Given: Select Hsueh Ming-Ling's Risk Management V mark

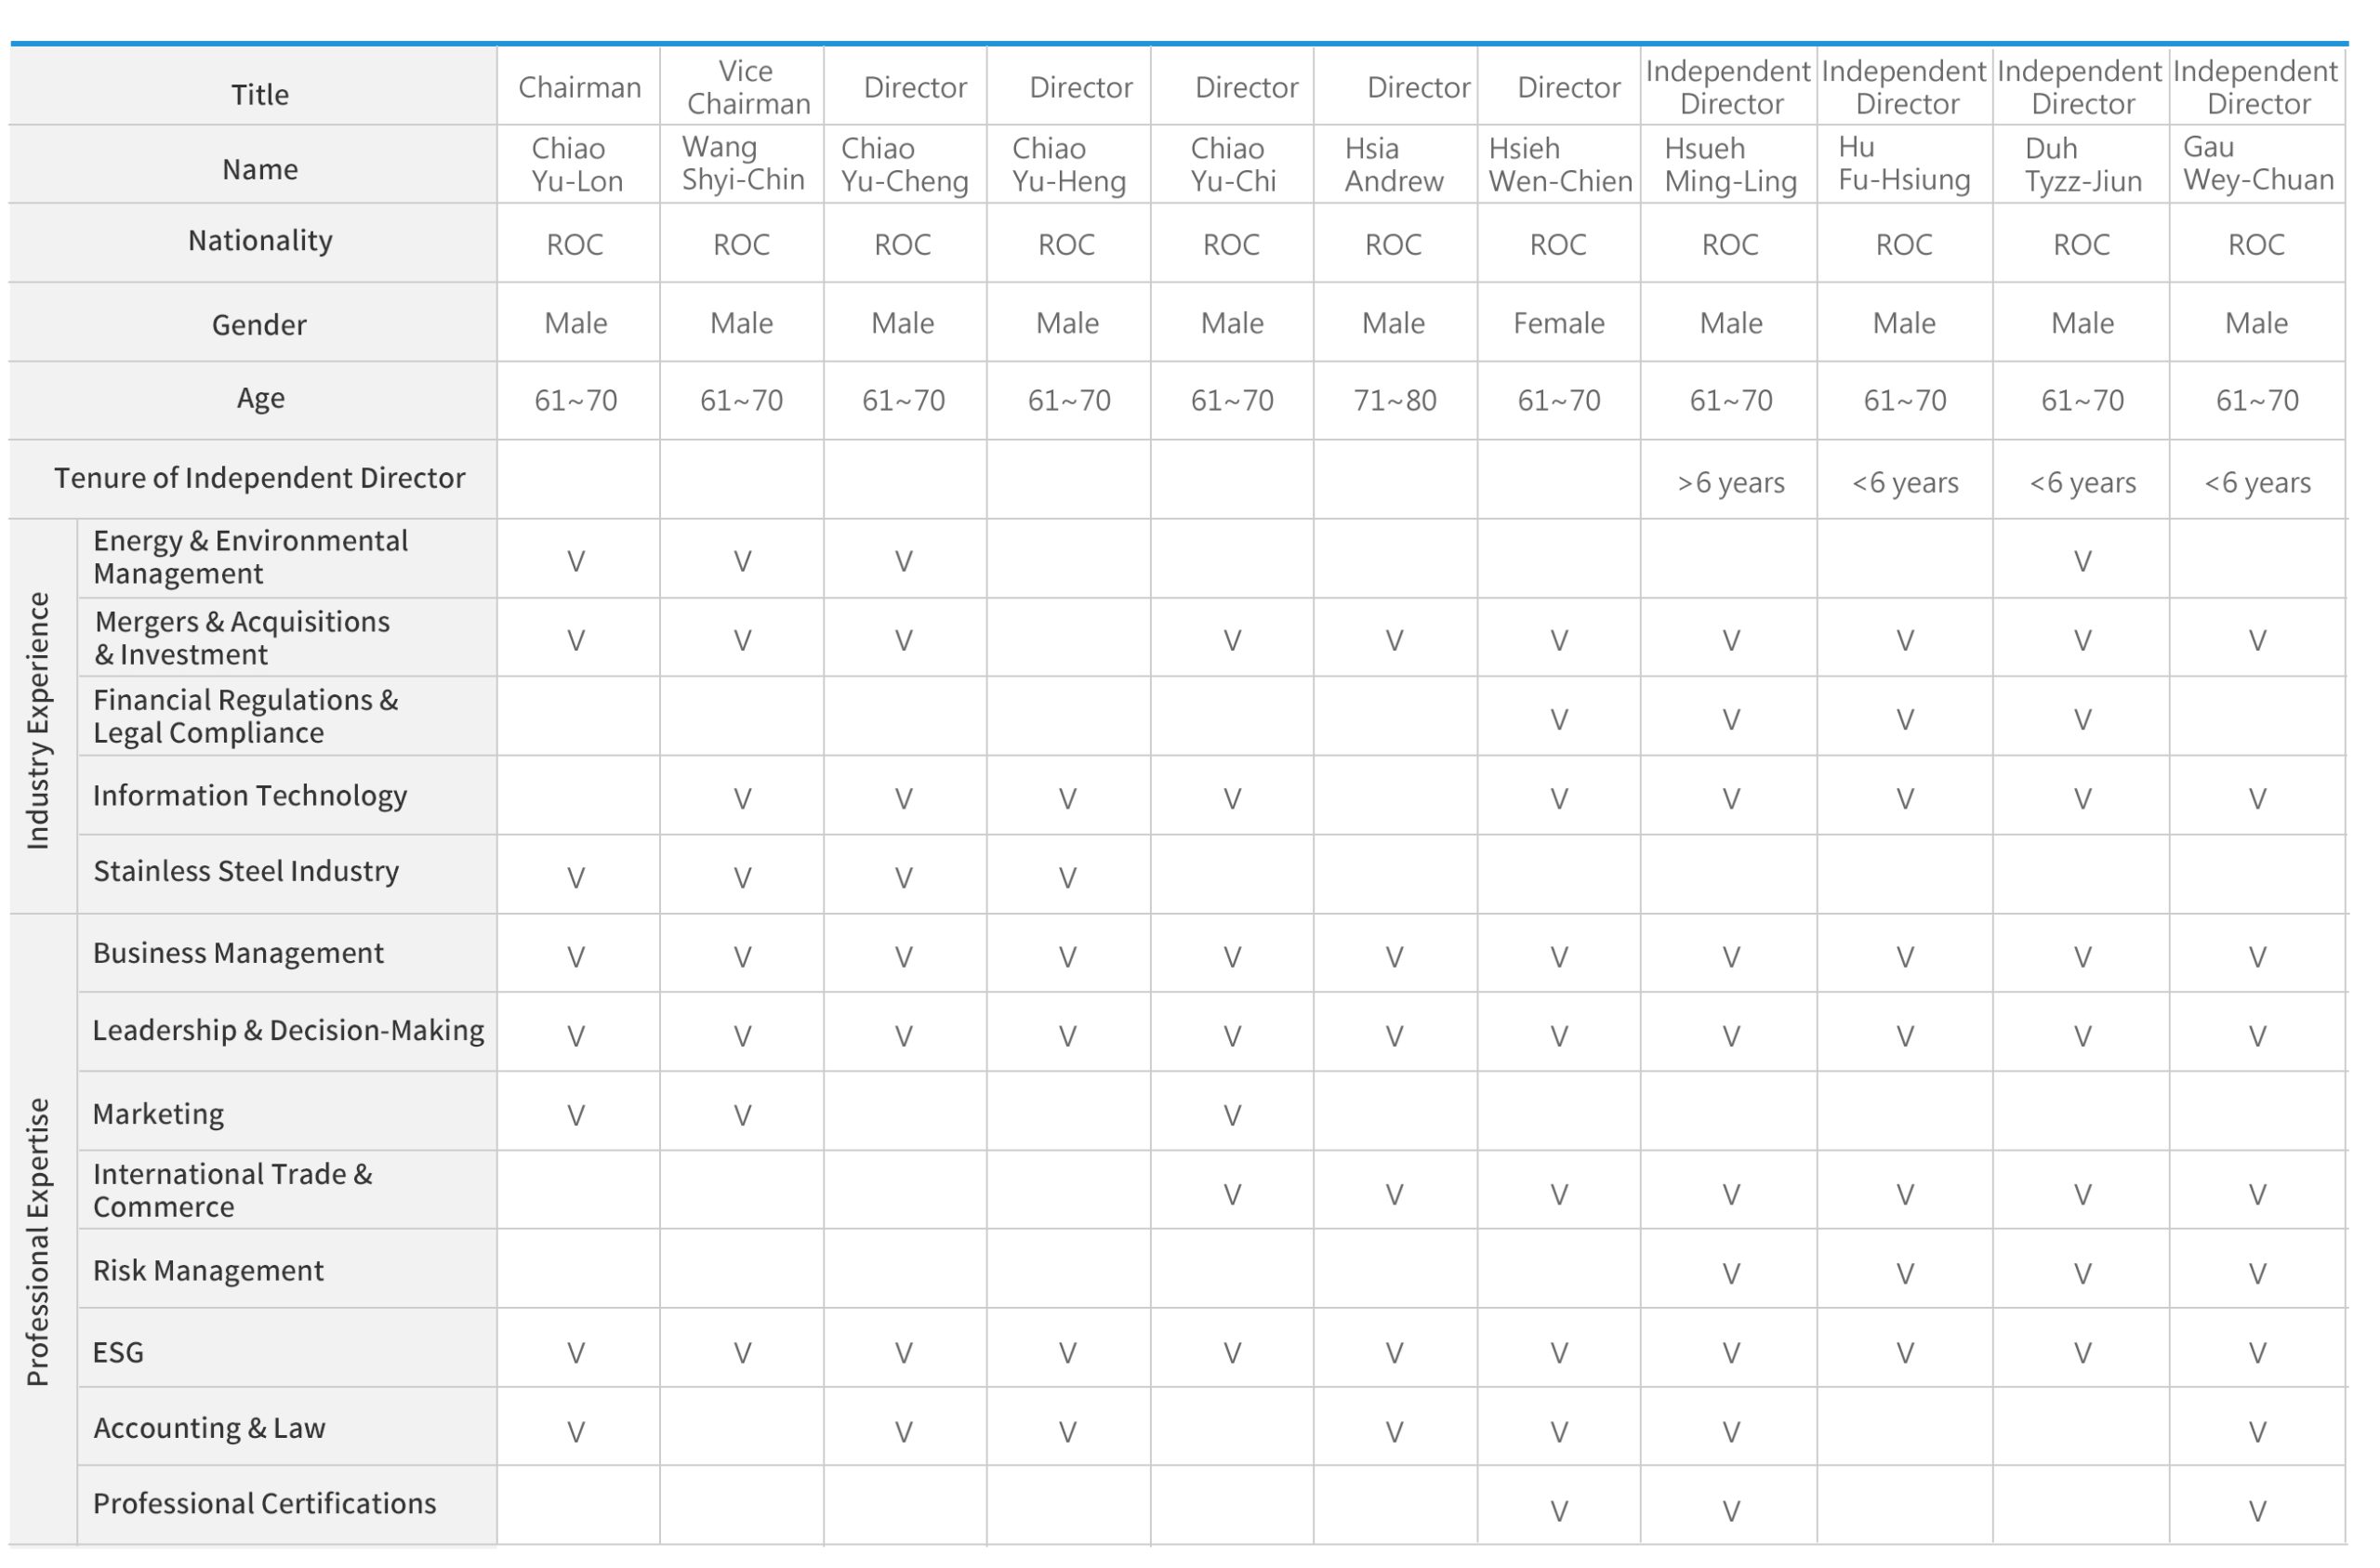Looking at the screenshot, I should [x=1731, y=1275].
